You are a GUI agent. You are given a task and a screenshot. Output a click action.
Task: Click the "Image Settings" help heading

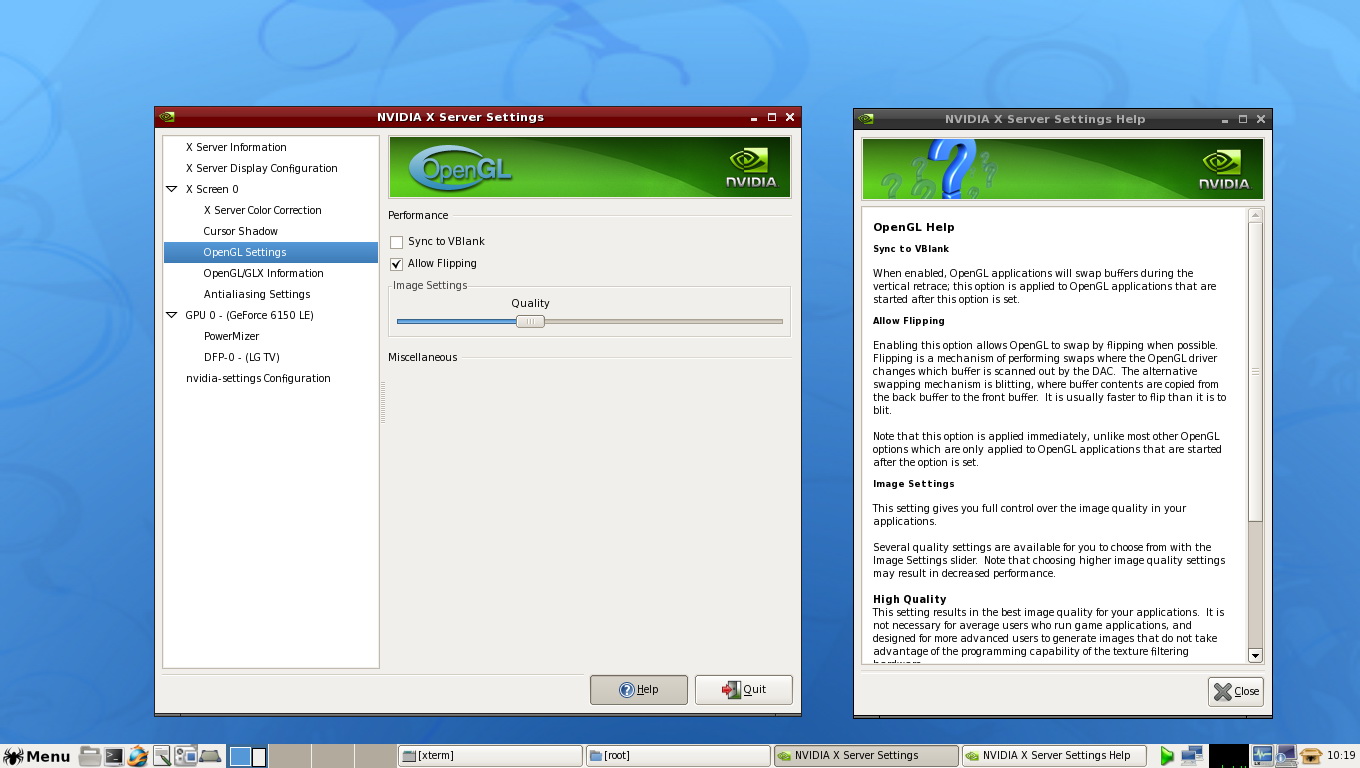[914, 484]
